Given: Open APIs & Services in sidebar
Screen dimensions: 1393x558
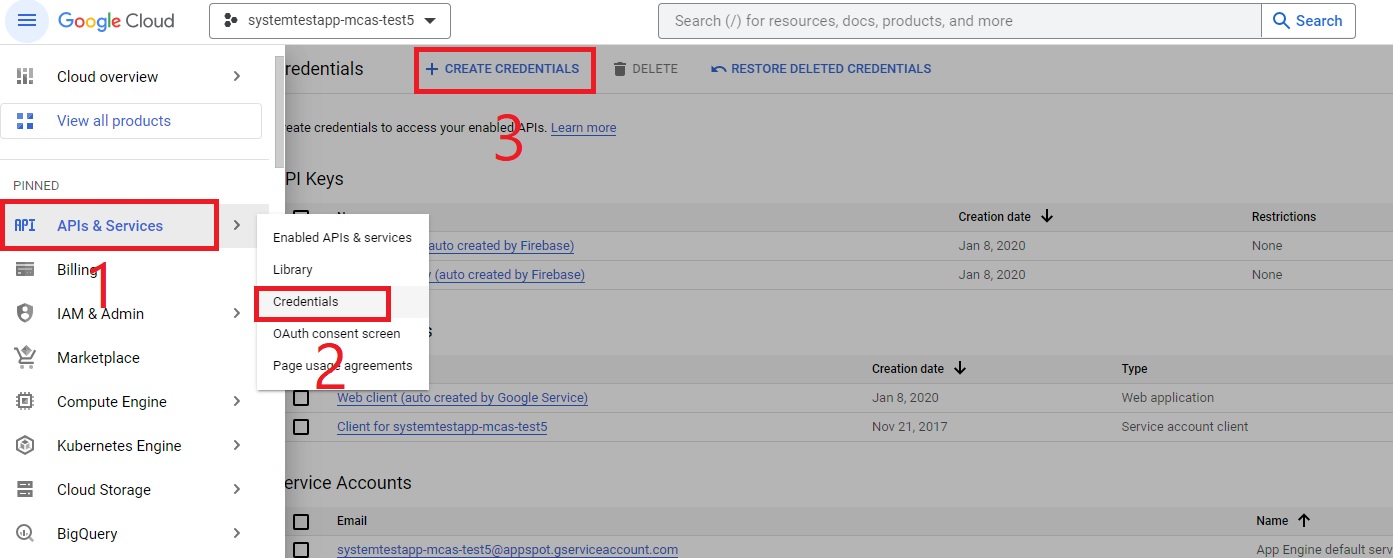Looking at the screenshot, I should click(110, 226).
